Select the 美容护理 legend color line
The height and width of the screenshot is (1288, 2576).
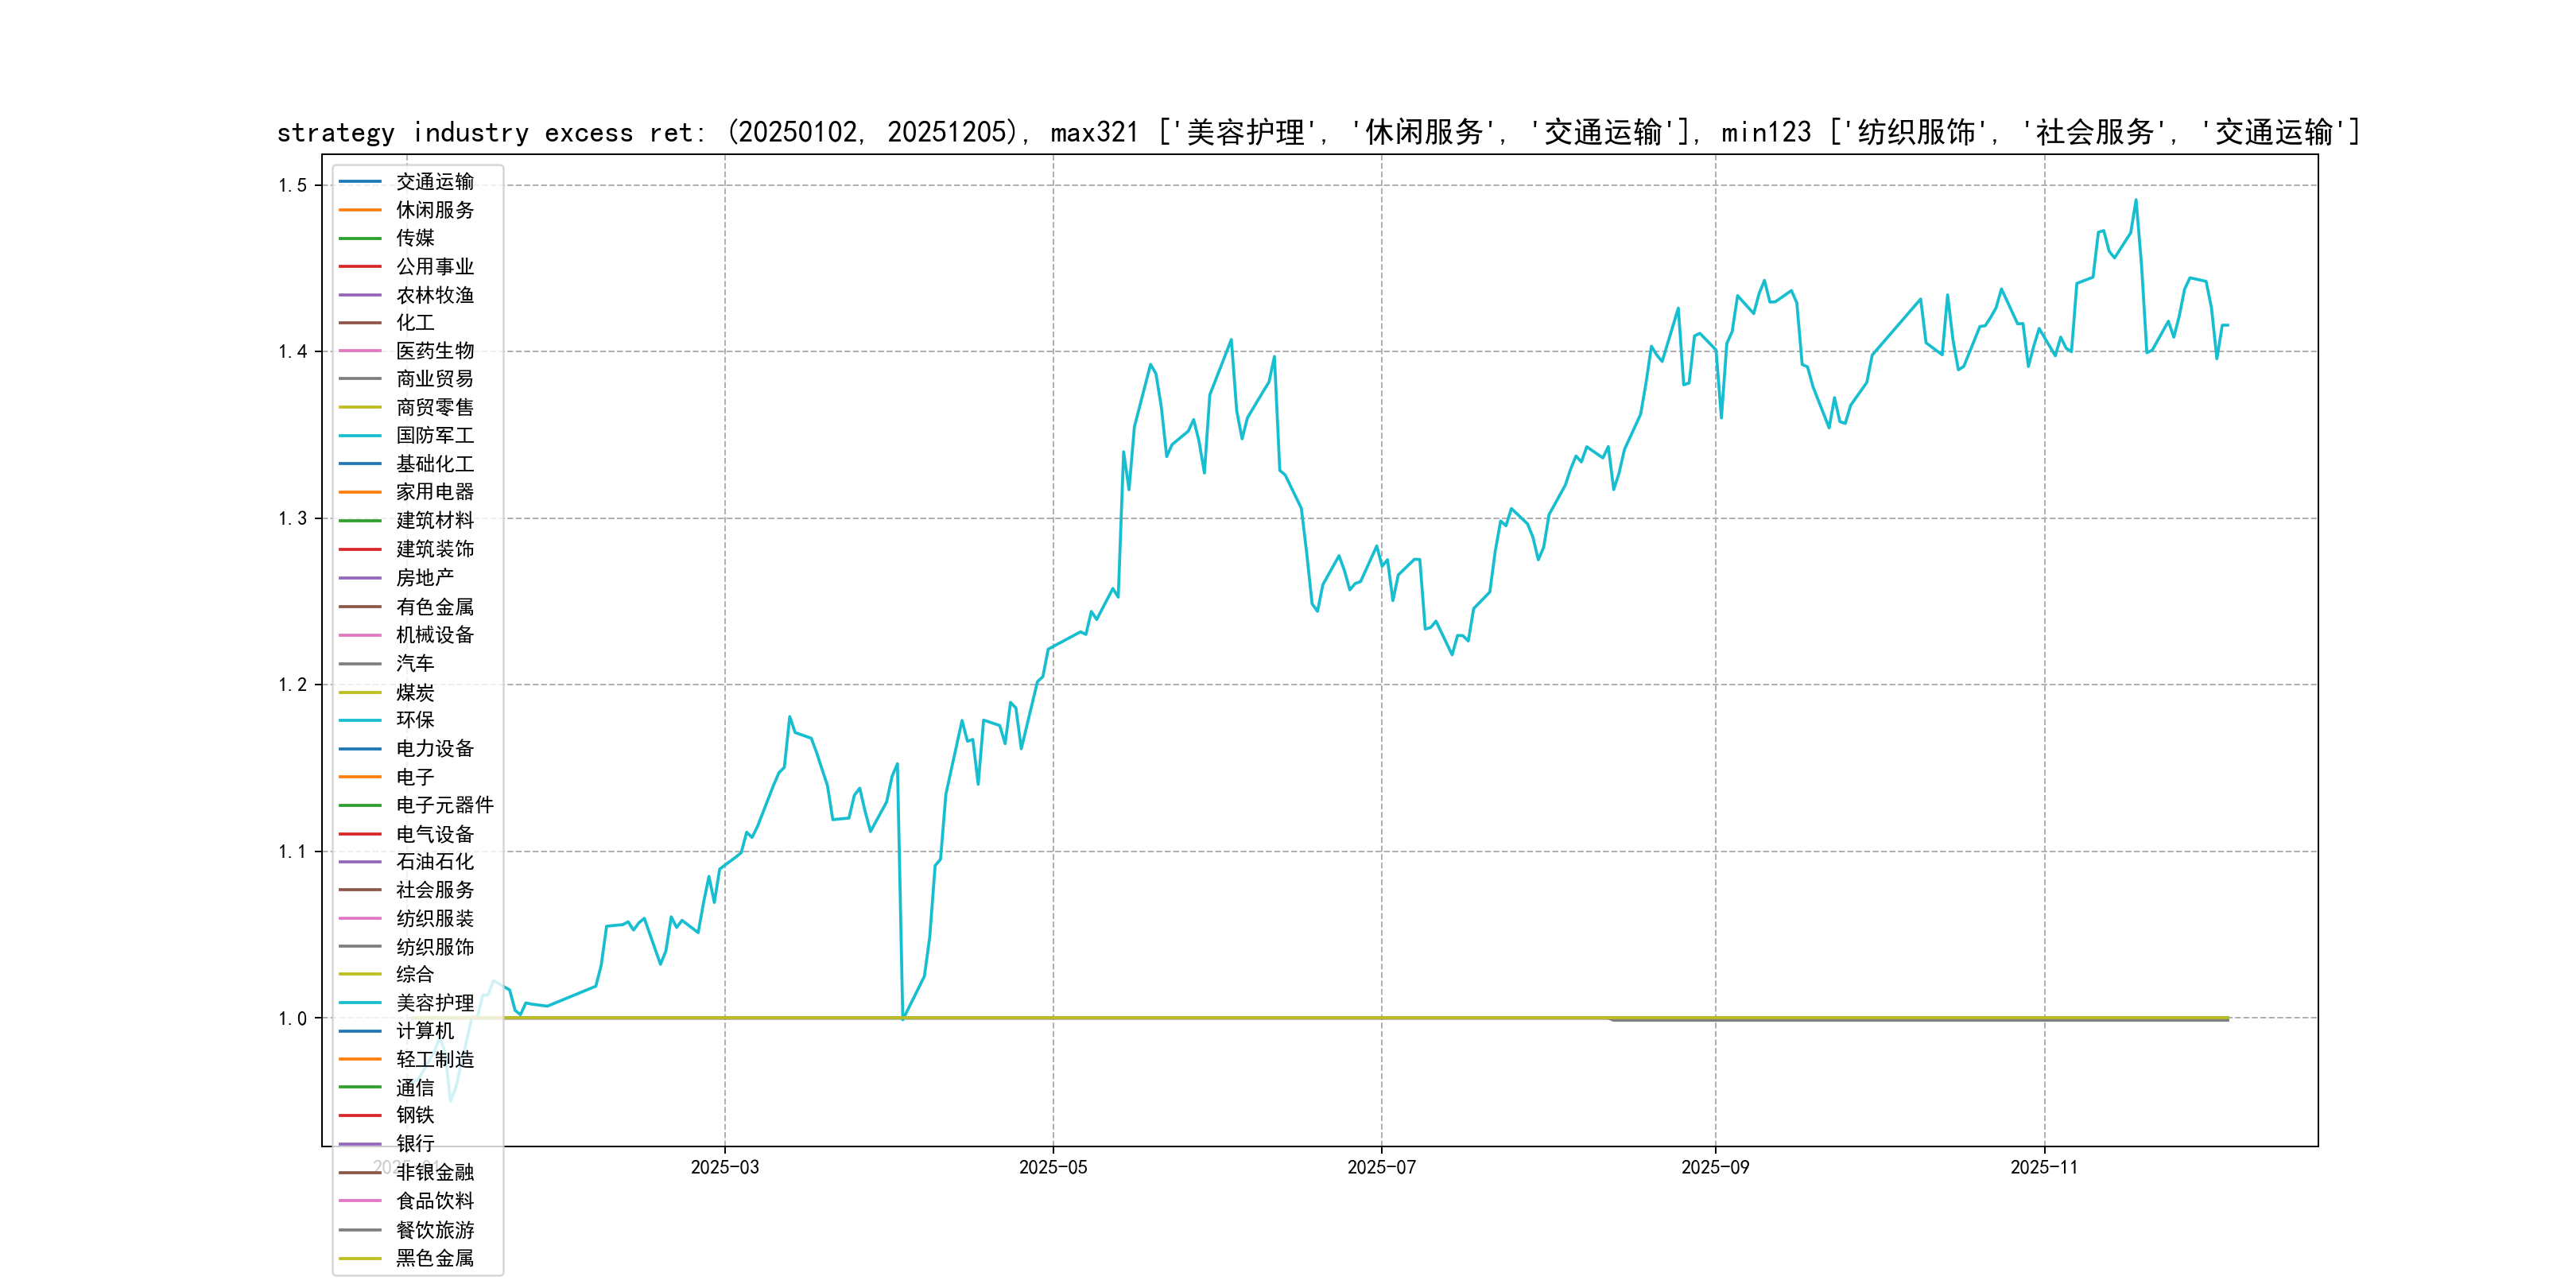tap(360, 1003)
